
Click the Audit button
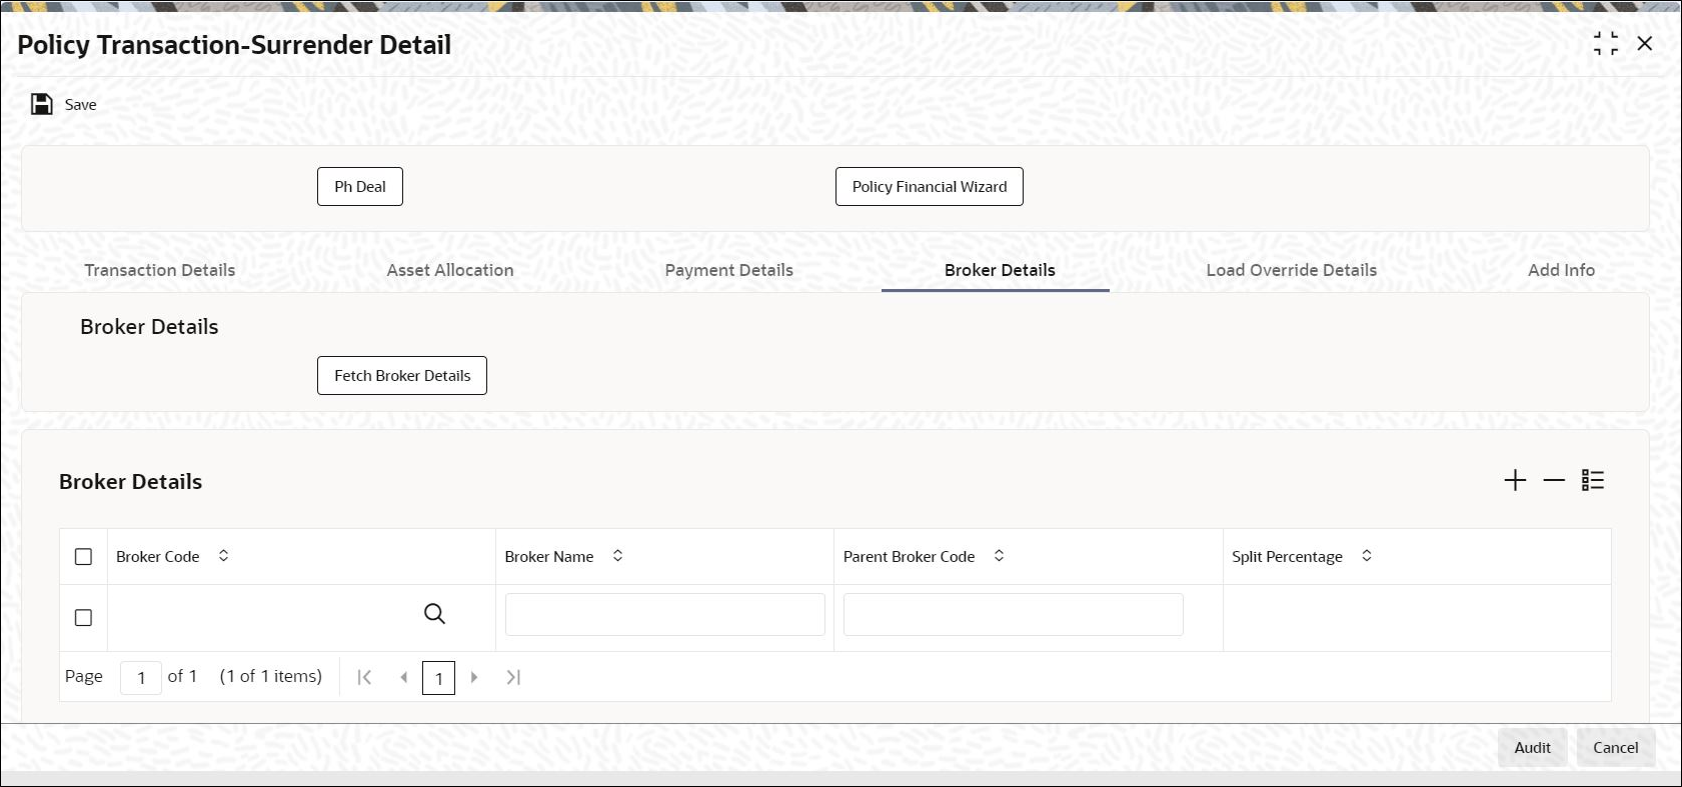pyautogui.click(x=1532, y=748)
